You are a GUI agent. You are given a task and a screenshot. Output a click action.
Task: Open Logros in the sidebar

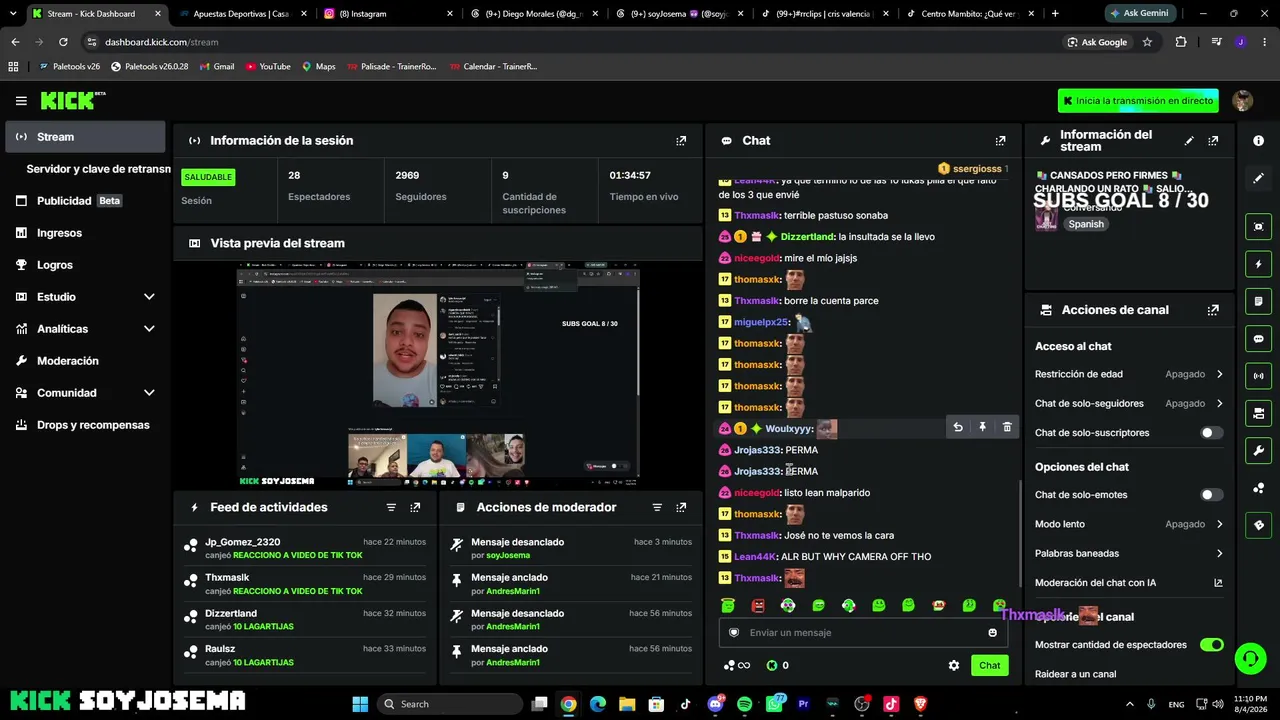click(85, 265)
